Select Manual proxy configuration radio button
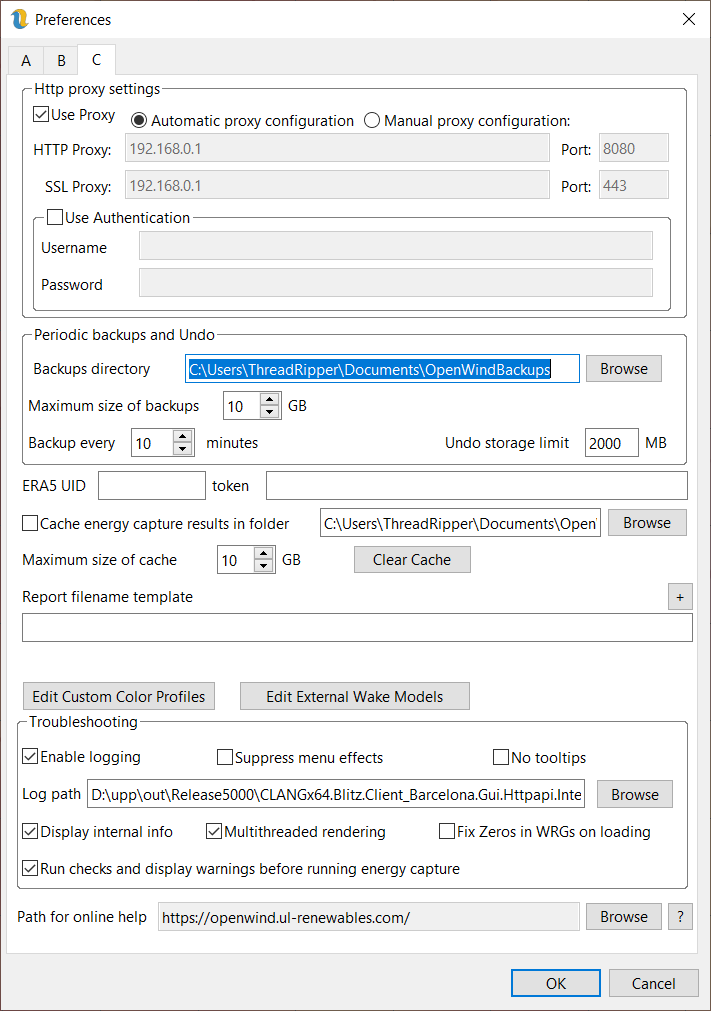Viewport: 711px width, 1011px height. (372, 121)
